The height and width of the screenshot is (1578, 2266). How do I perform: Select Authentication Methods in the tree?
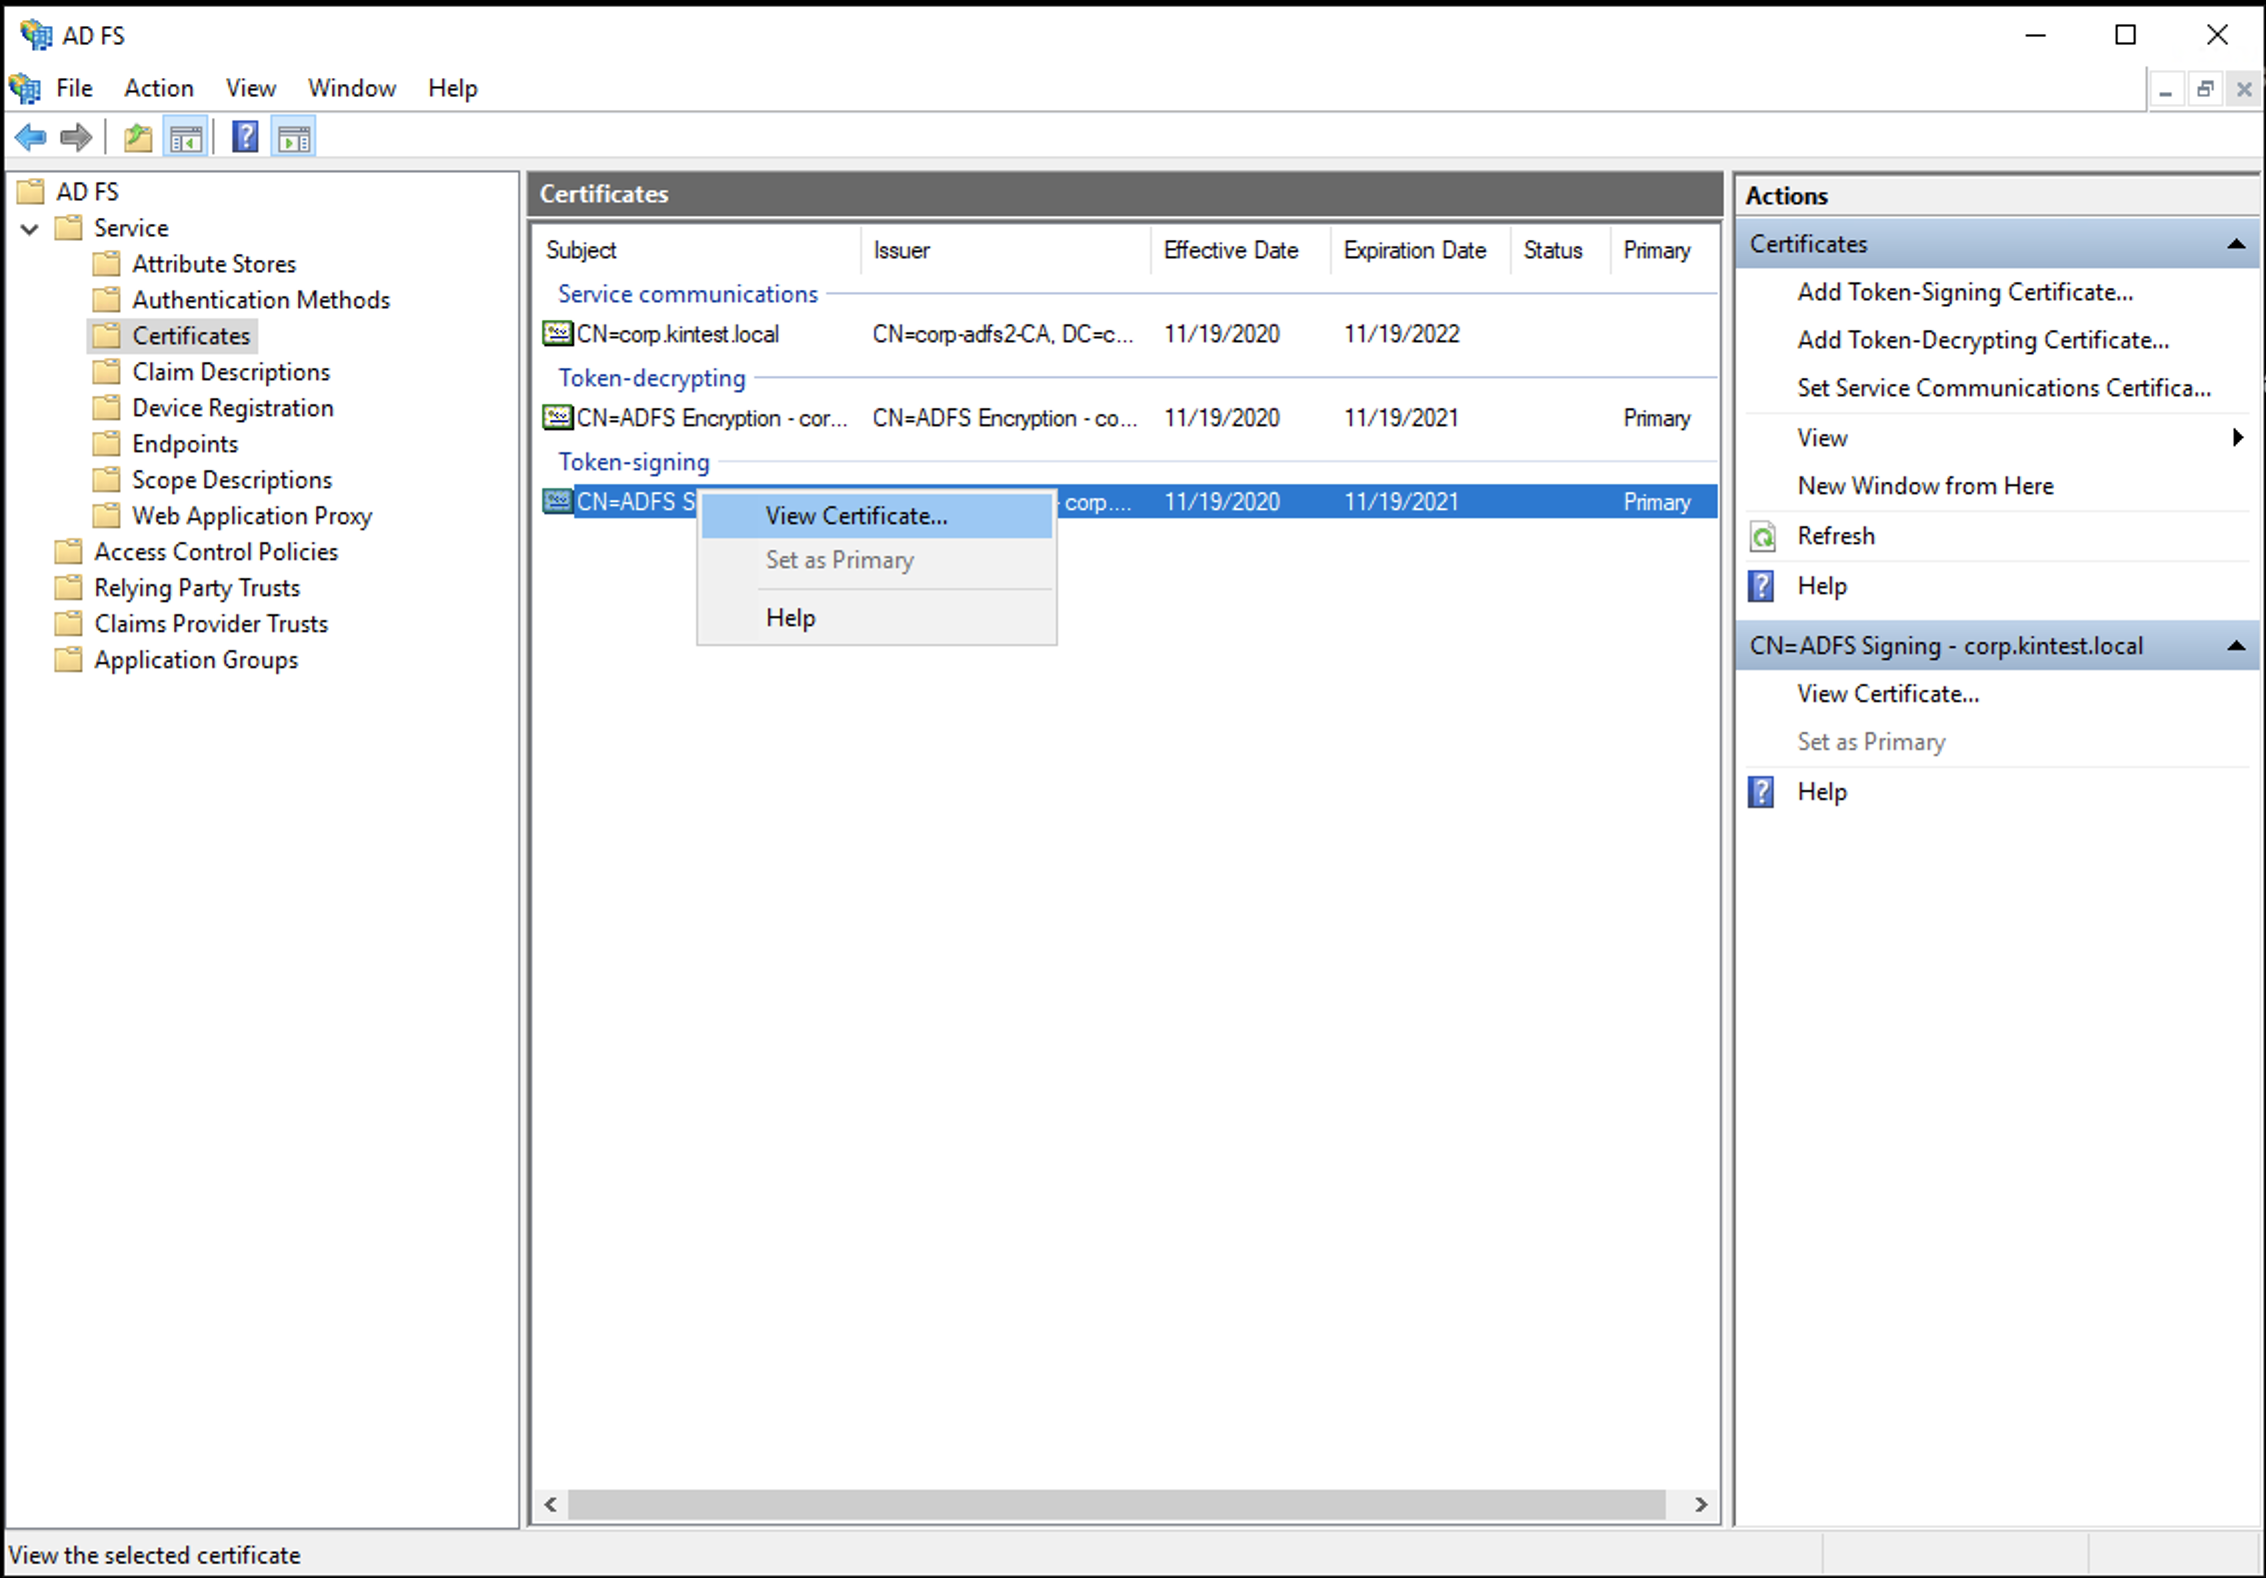(x=260, y=300)
